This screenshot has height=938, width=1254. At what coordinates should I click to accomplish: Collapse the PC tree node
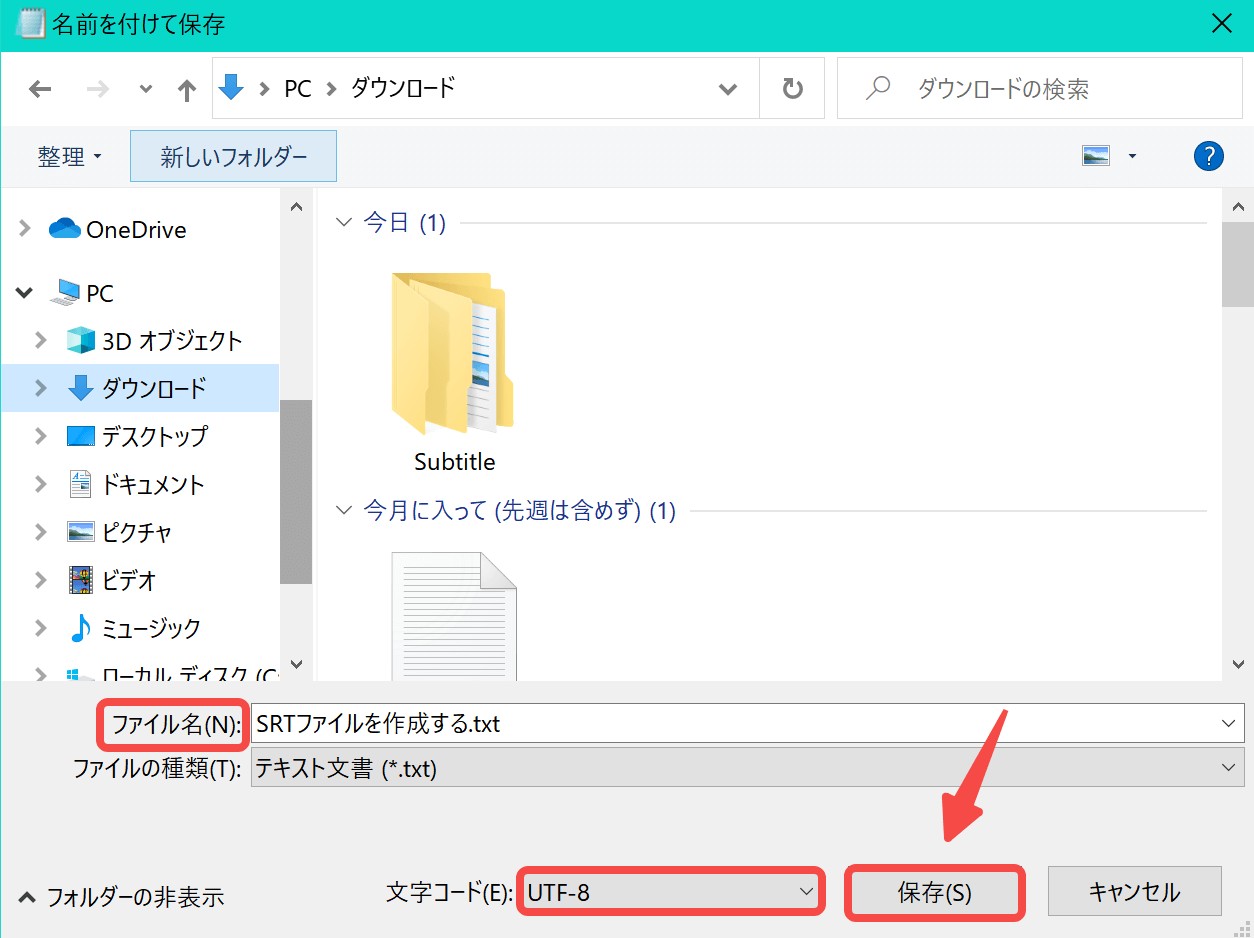coord(25,293)
